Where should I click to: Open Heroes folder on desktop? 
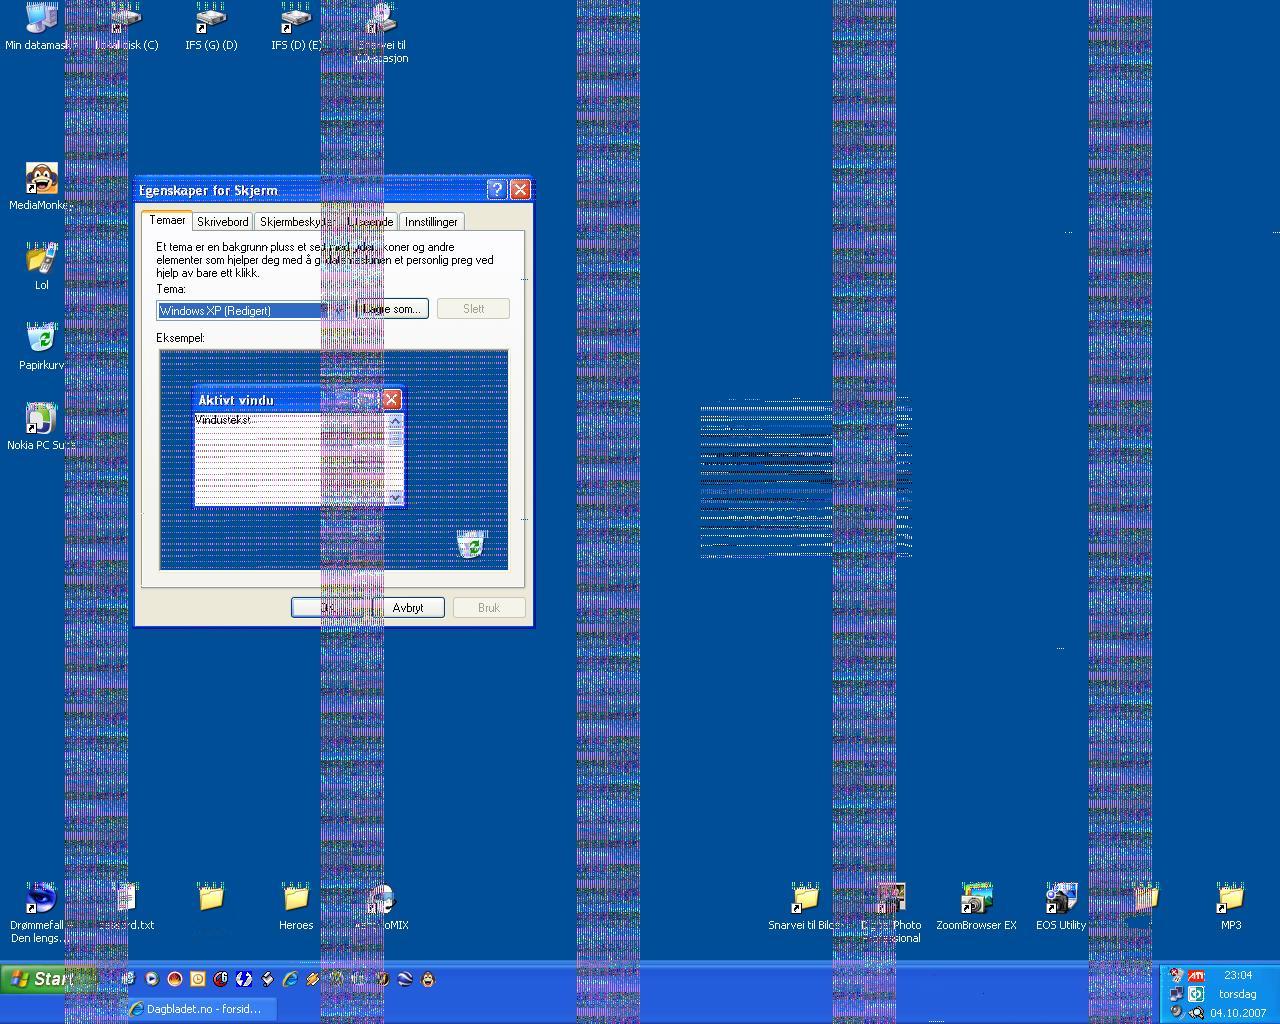295,900
